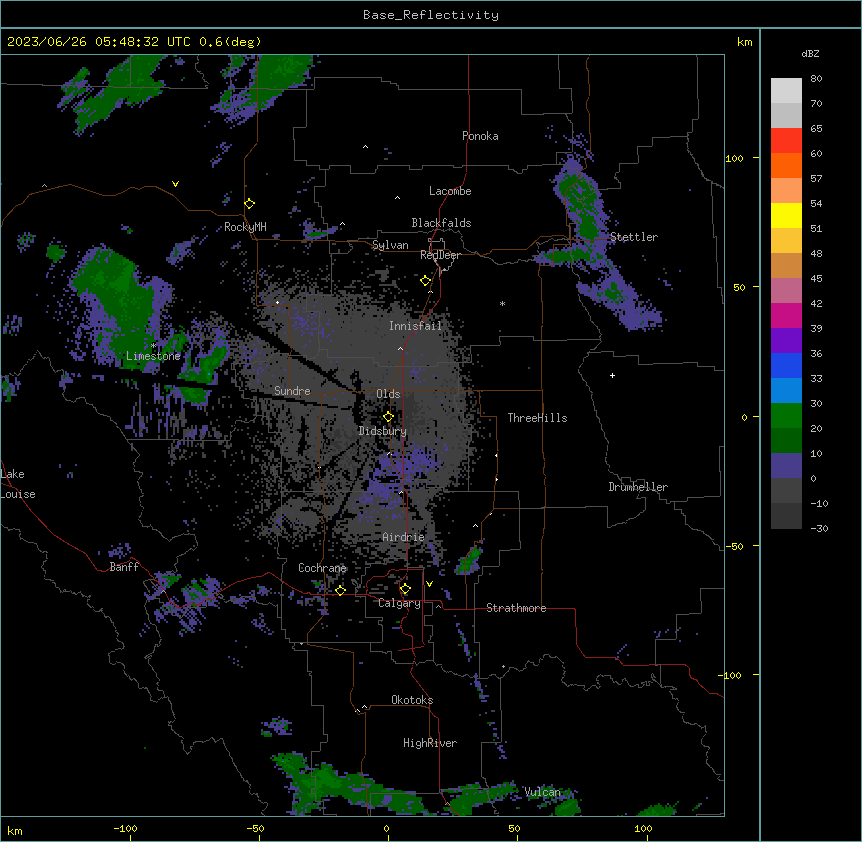
Task: Select the magenta 39-42 dBZ legend swatch
Action: (786, 315)
